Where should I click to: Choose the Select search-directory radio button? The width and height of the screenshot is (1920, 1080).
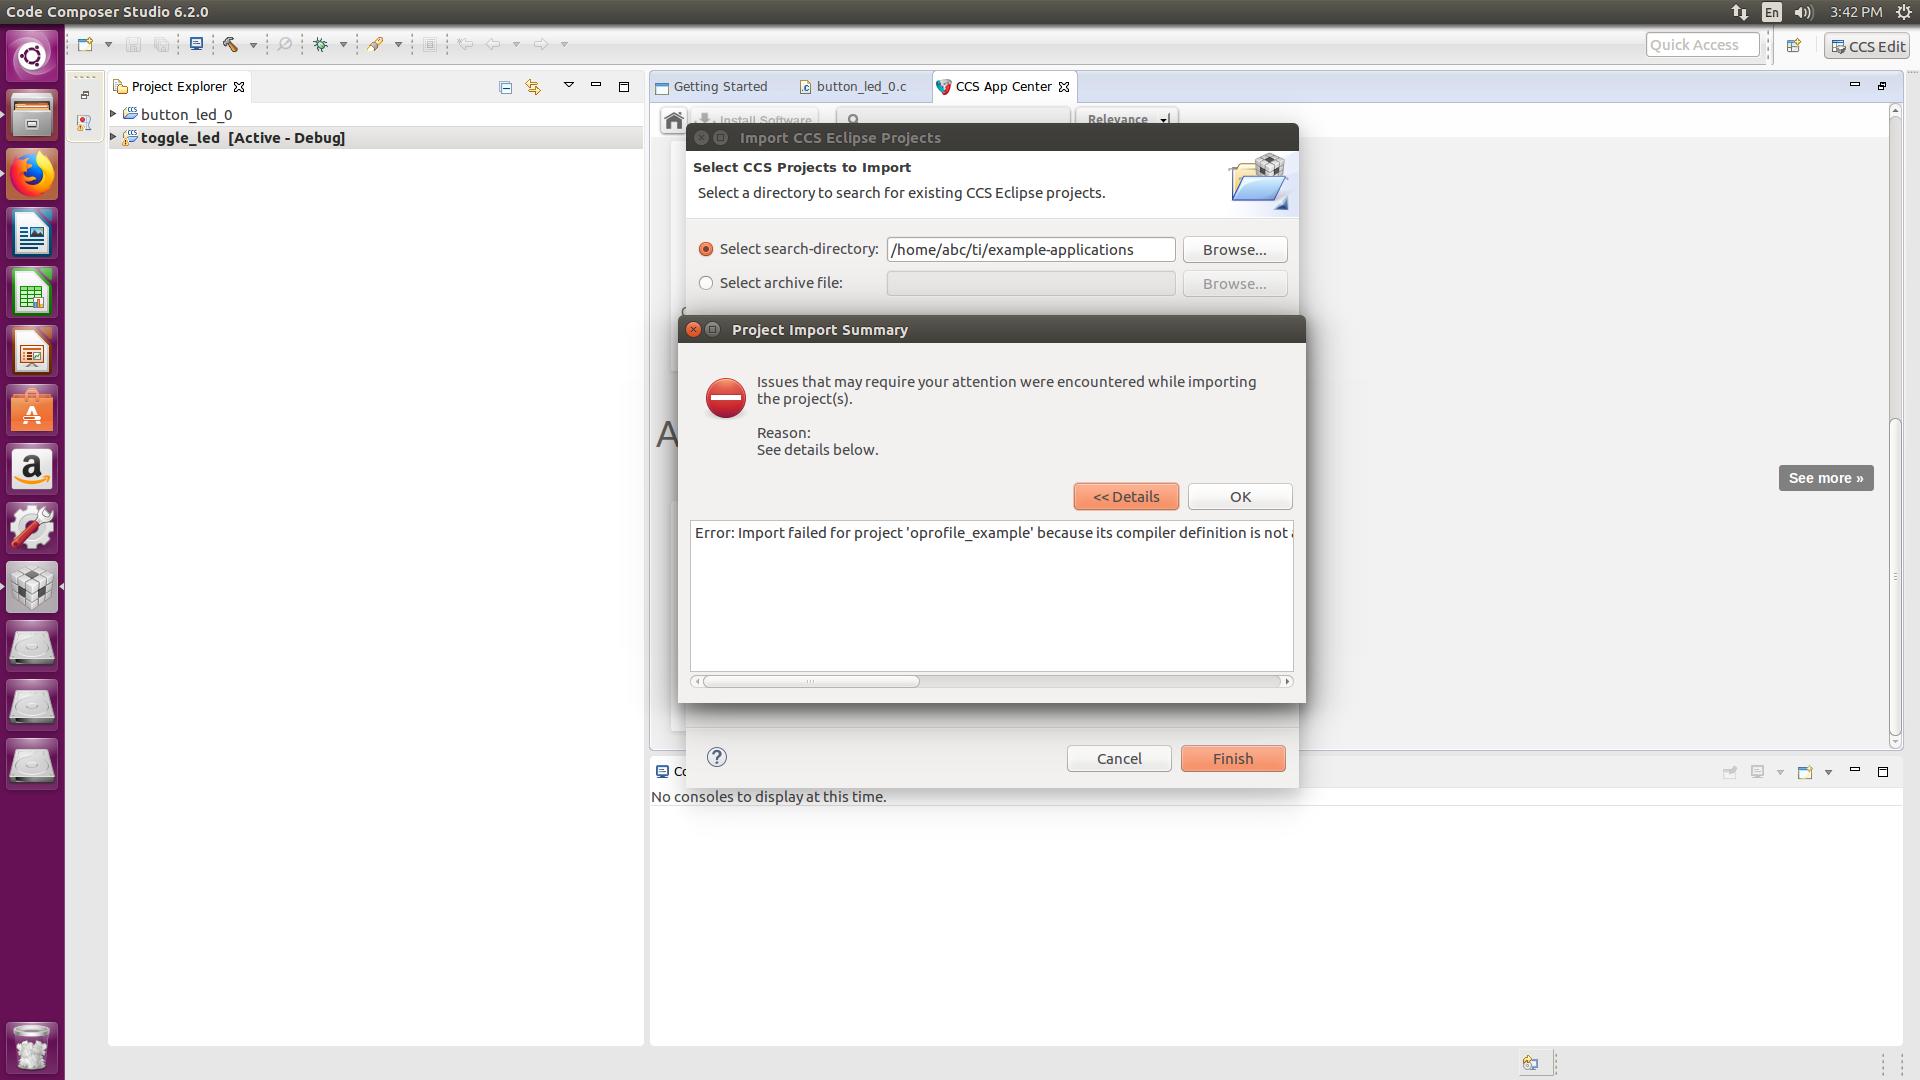tap(706, 249)
